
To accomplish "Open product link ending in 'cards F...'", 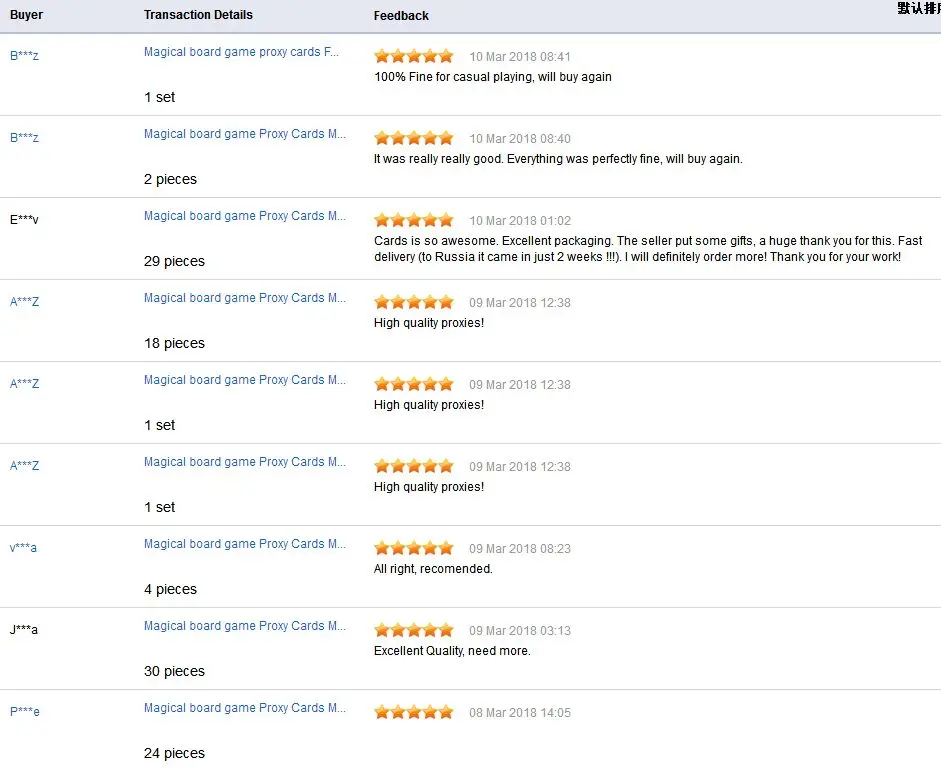I will coord(241,52).
